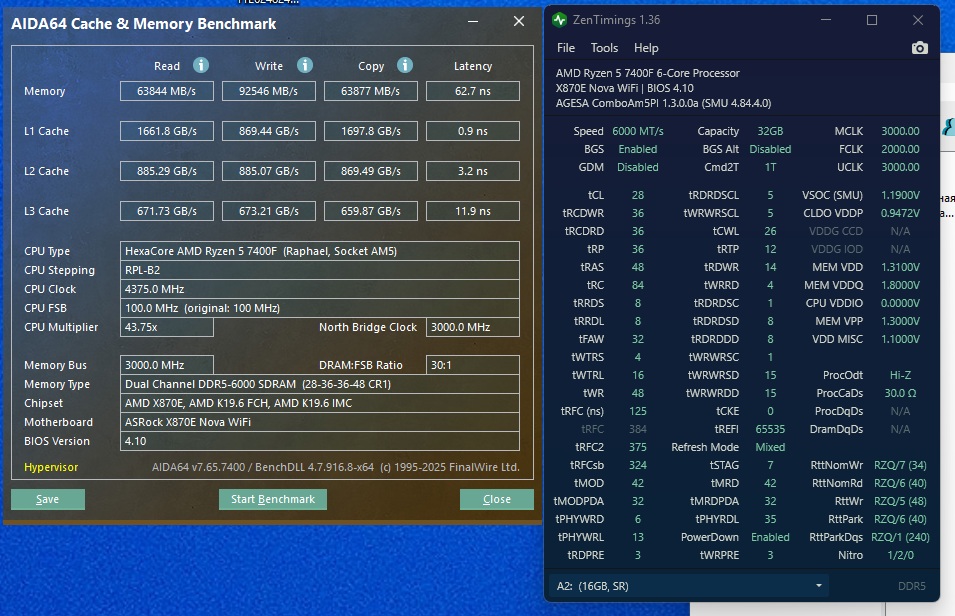Click the Memory Type field DDR5-6000 SDRAM

click(x=320, y=384)
